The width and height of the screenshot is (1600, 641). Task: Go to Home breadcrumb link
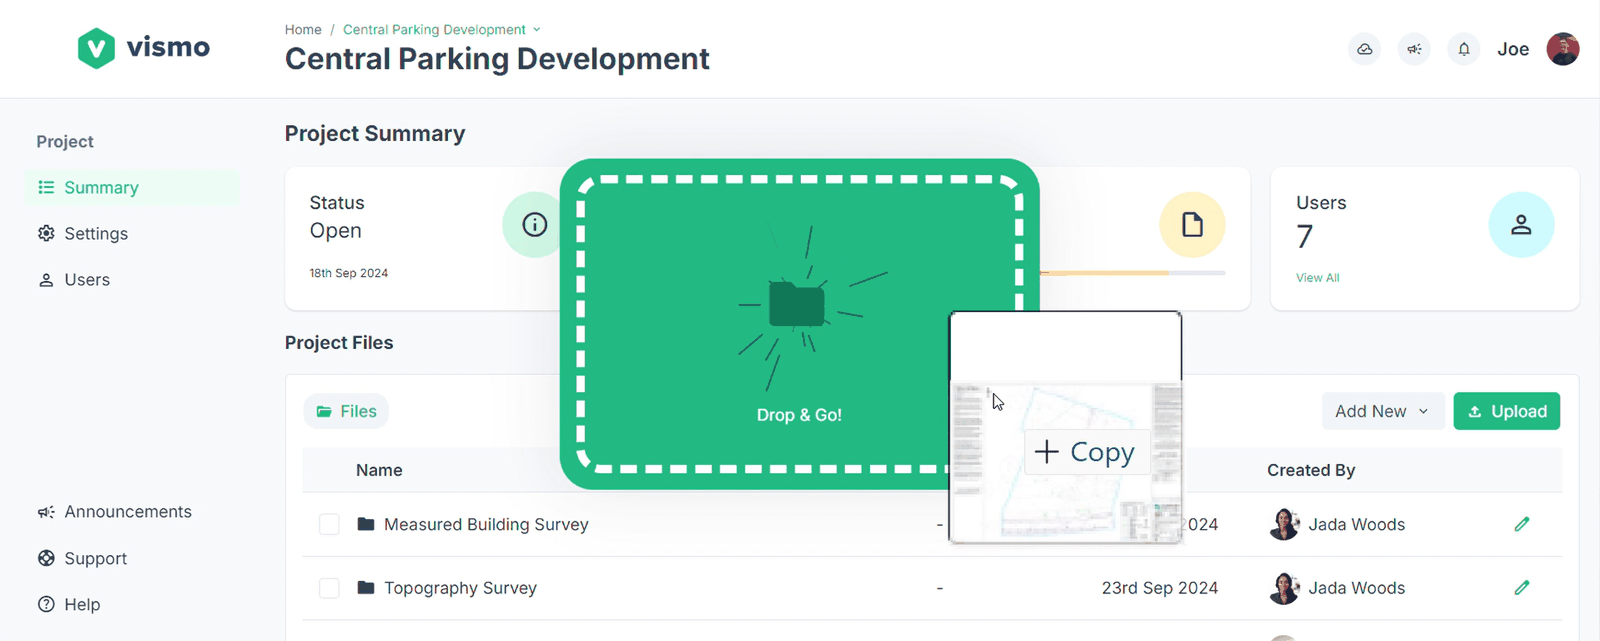point(303,30)
